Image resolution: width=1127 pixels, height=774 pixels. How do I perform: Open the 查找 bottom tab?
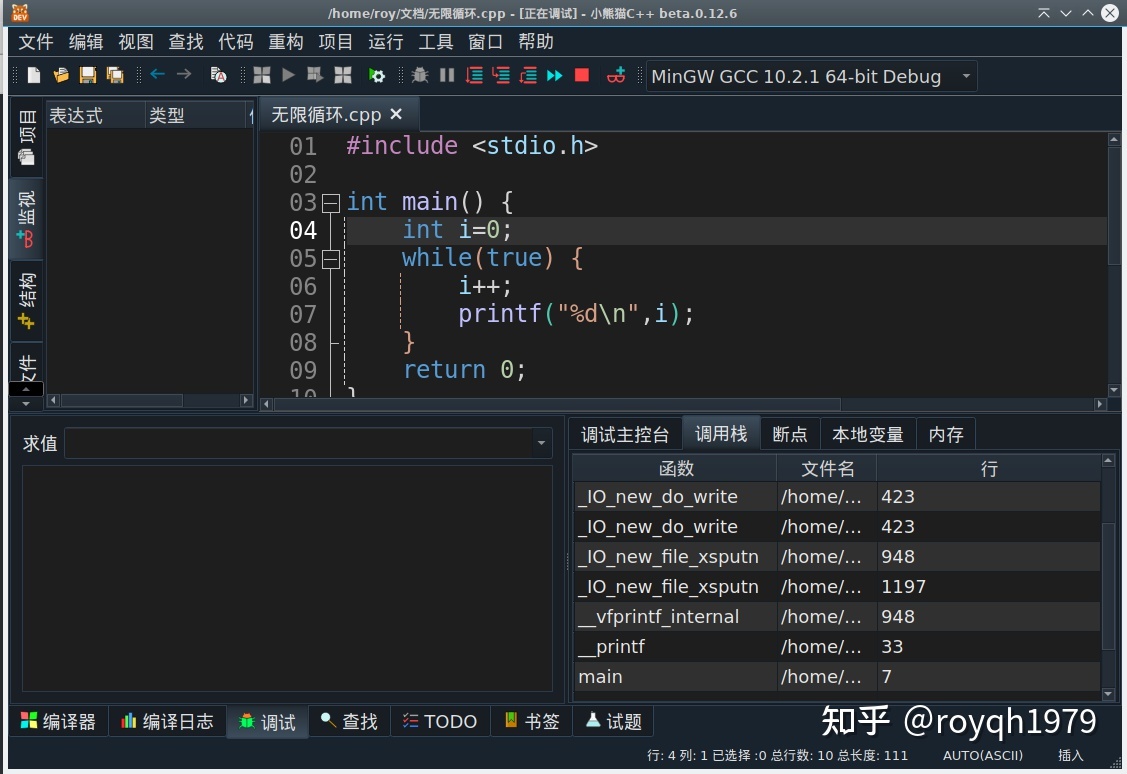click(349, 722)
